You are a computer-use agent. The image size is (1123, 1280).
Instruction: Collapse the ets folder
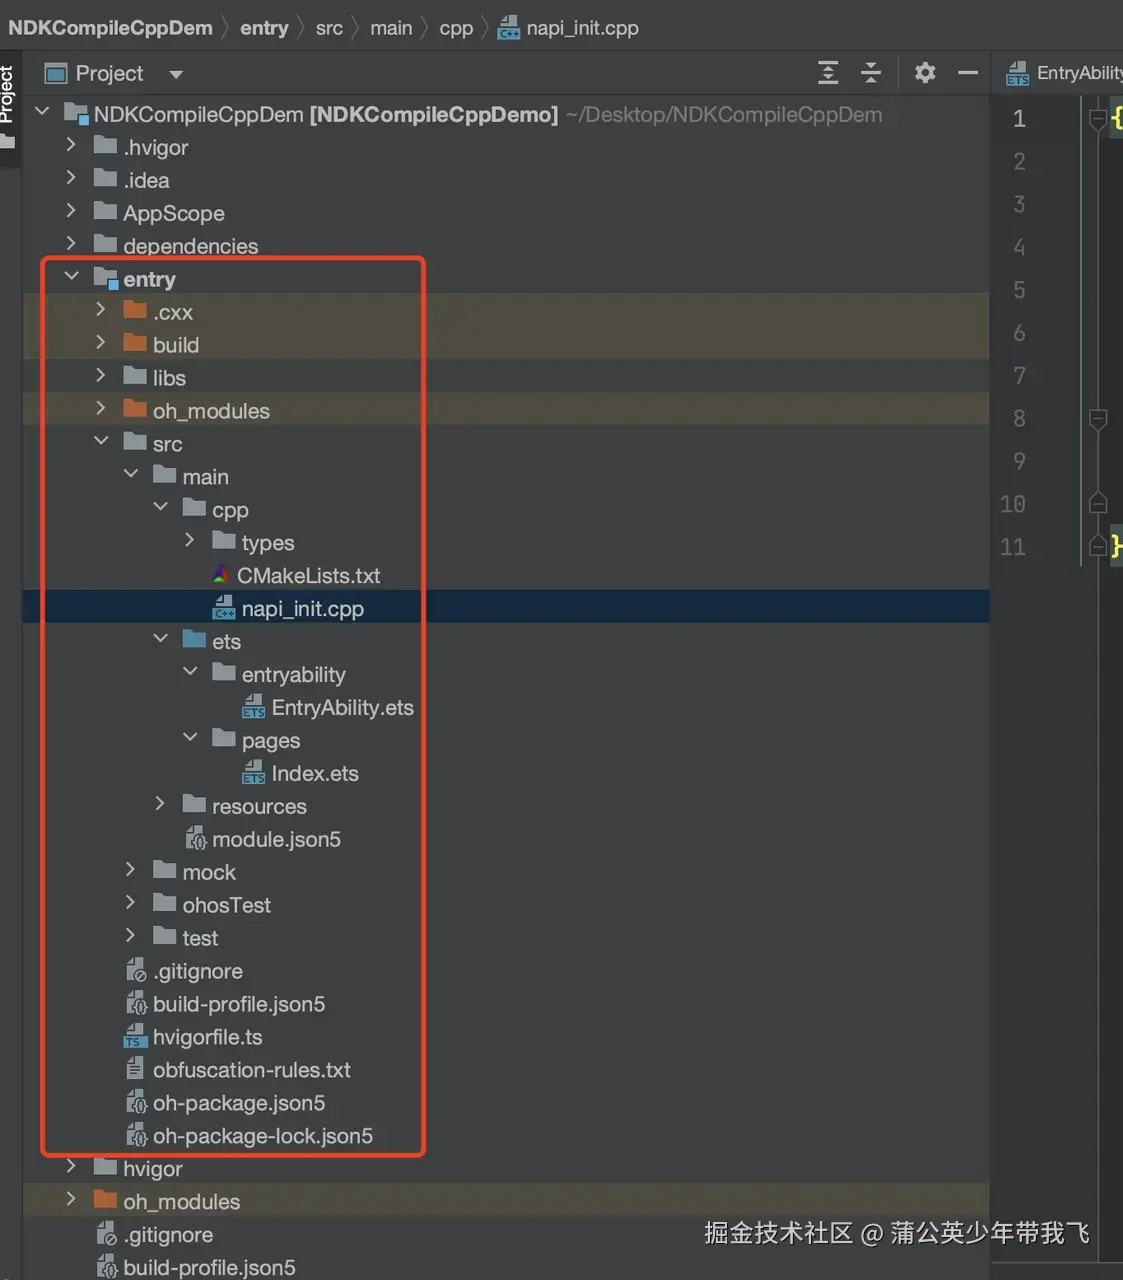click(160, 639)
